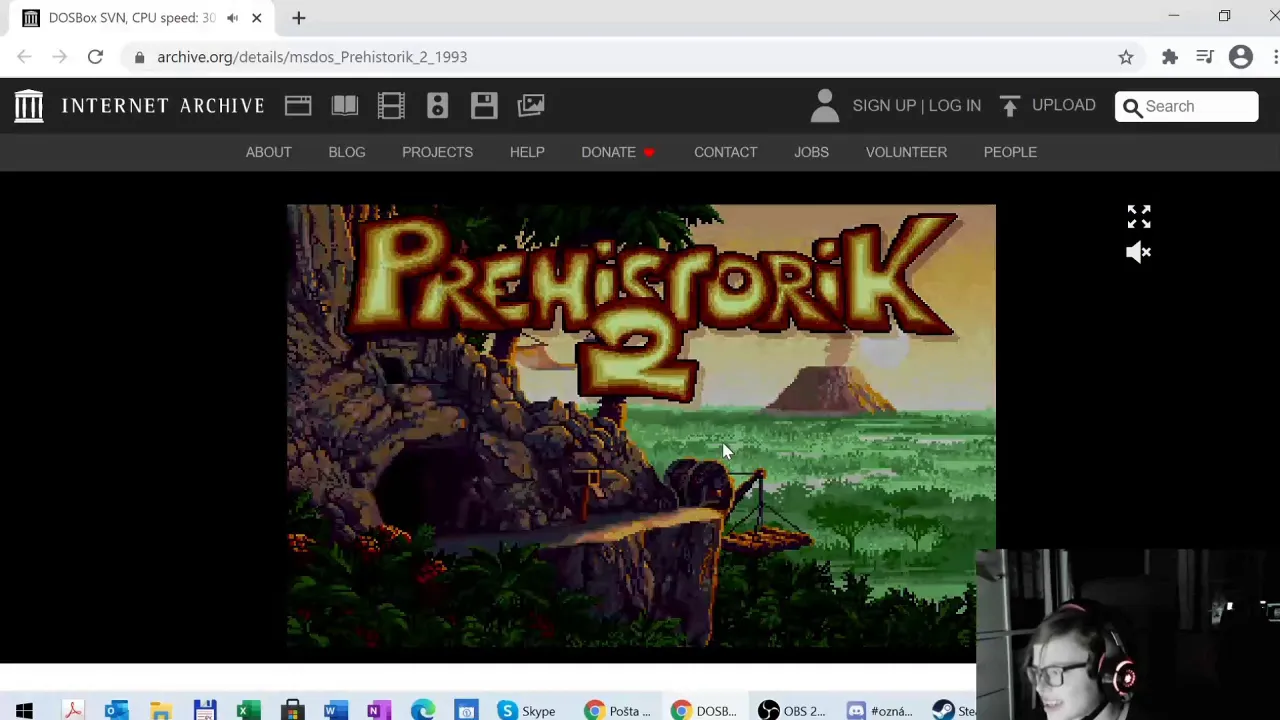This screenshot has width=1280, height=720.
Task: Go back to the previous page
Action: click(x=24, y=57)
